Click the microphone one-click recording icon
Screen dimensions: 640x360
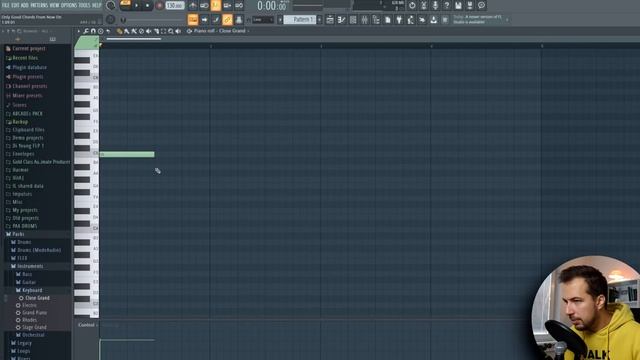(x=435, y=5)
